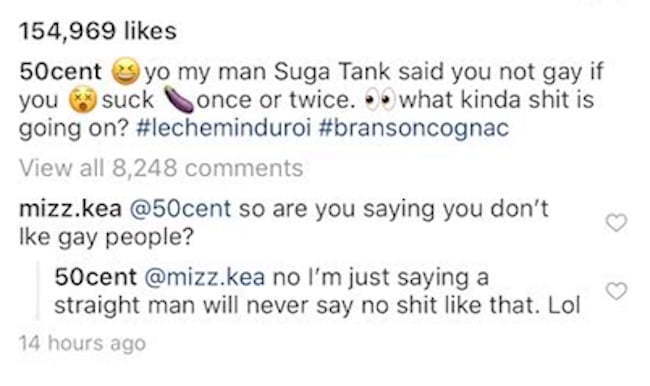Click the caption text 'going on?'
The width and height of the screenshot is (650, 386).
[x=73, y=129]
